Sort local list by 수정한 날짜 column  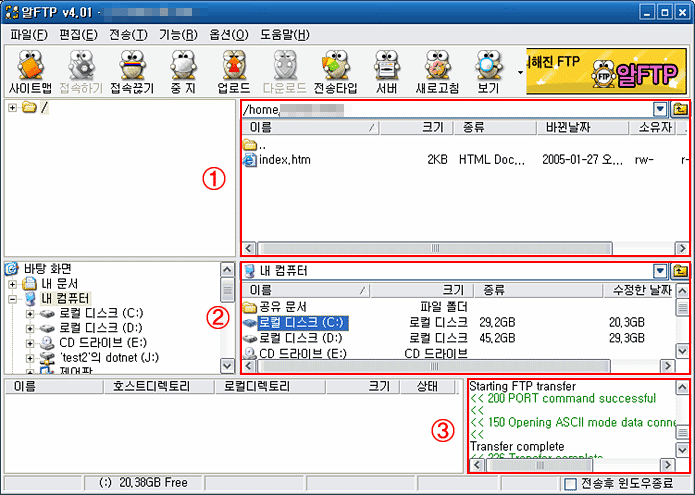tap(639, 290)
